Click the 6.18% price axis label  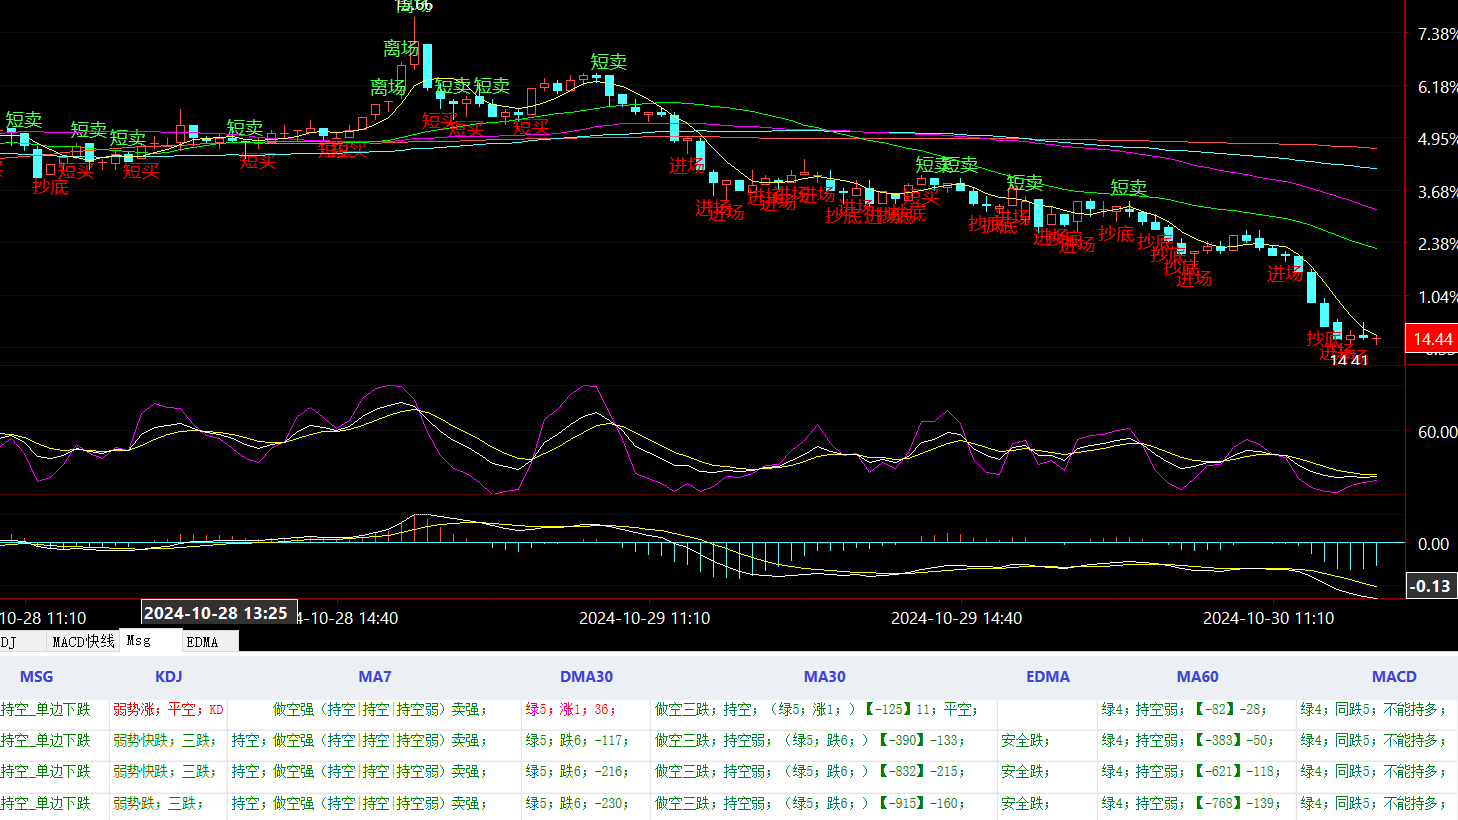[1437, 87]
